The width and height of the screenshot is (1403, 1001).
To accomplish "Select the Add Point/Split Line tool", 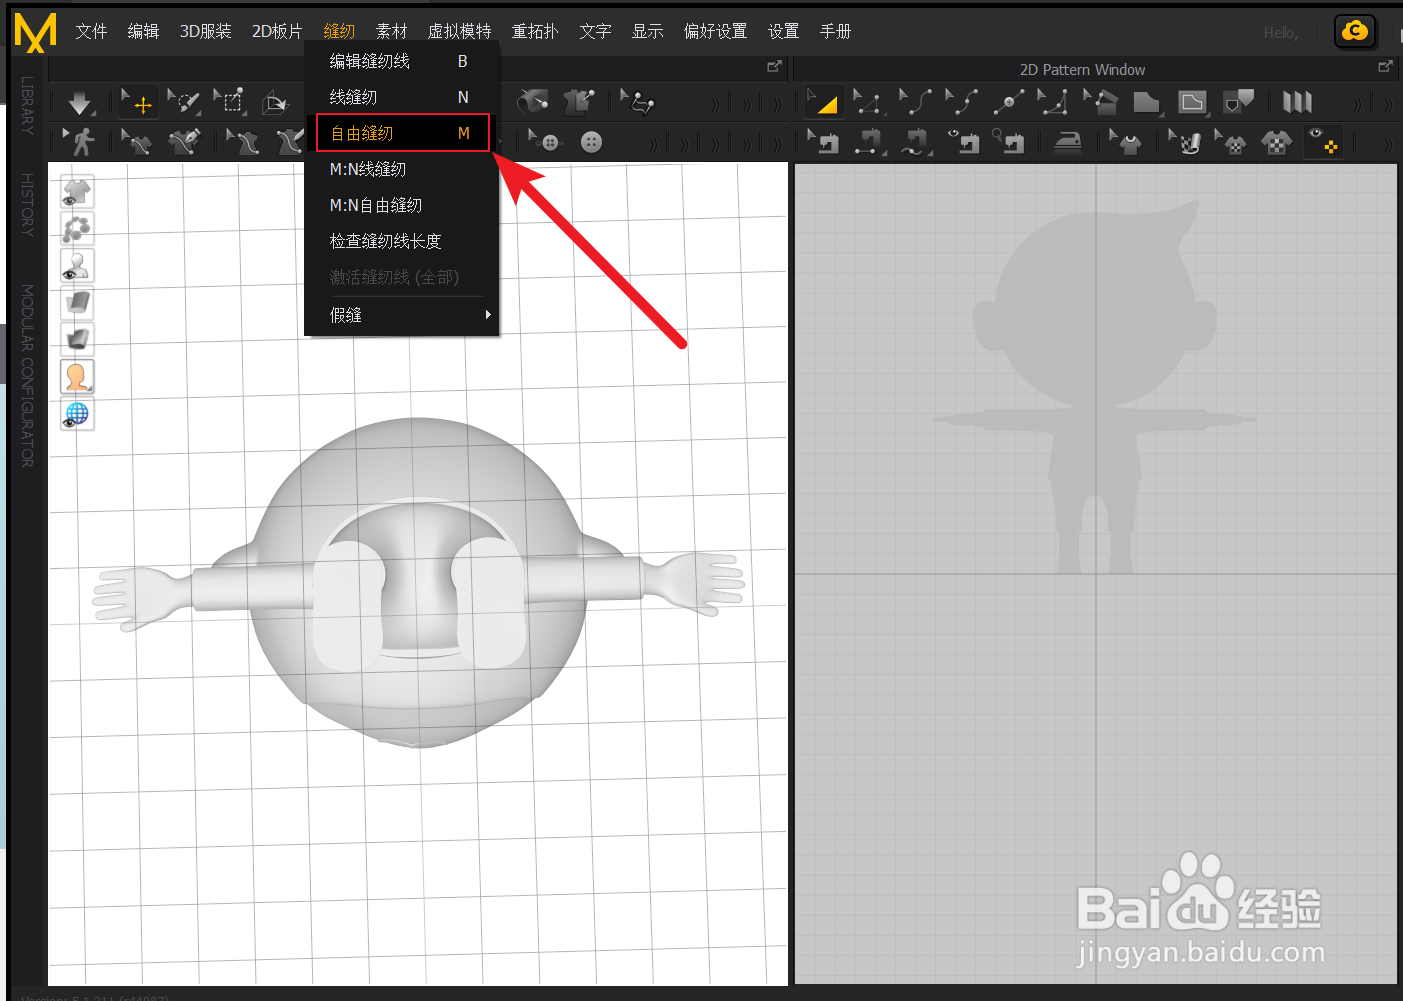I will (x=1008, y=102).
